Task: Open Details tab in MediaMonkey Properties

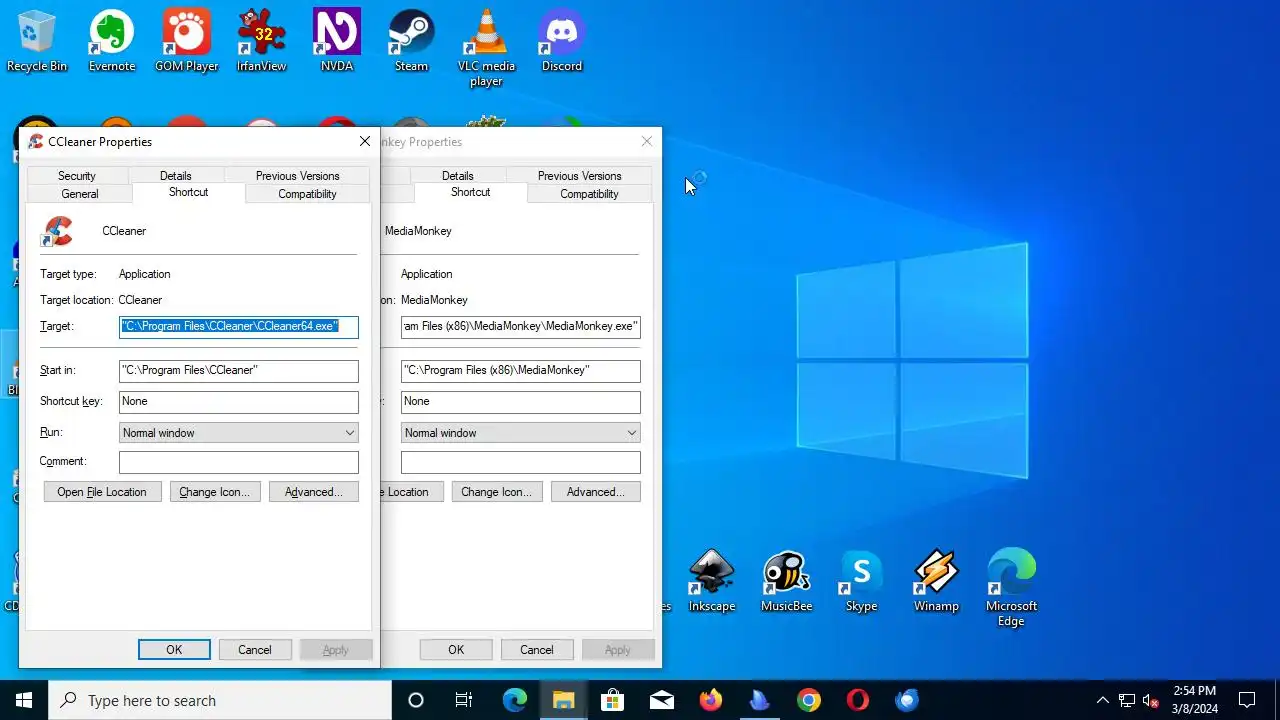Action: (x=458, y=176)
